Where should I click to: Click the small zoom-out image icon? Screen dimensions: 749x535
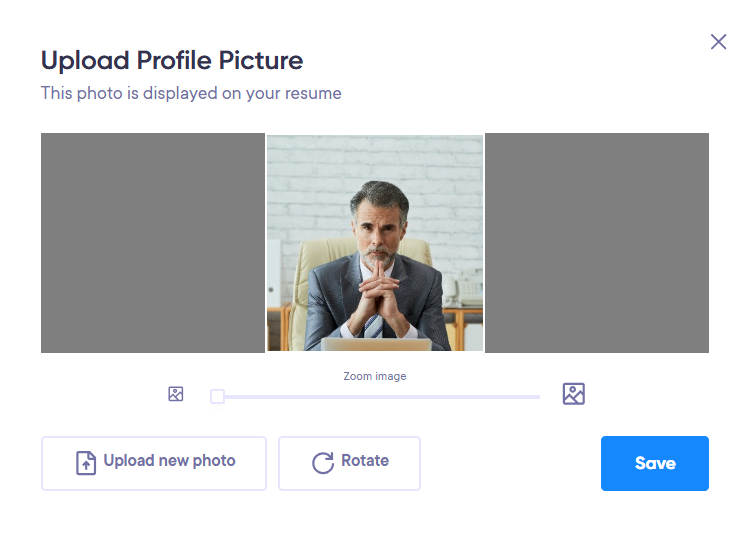tap(176, 394)
